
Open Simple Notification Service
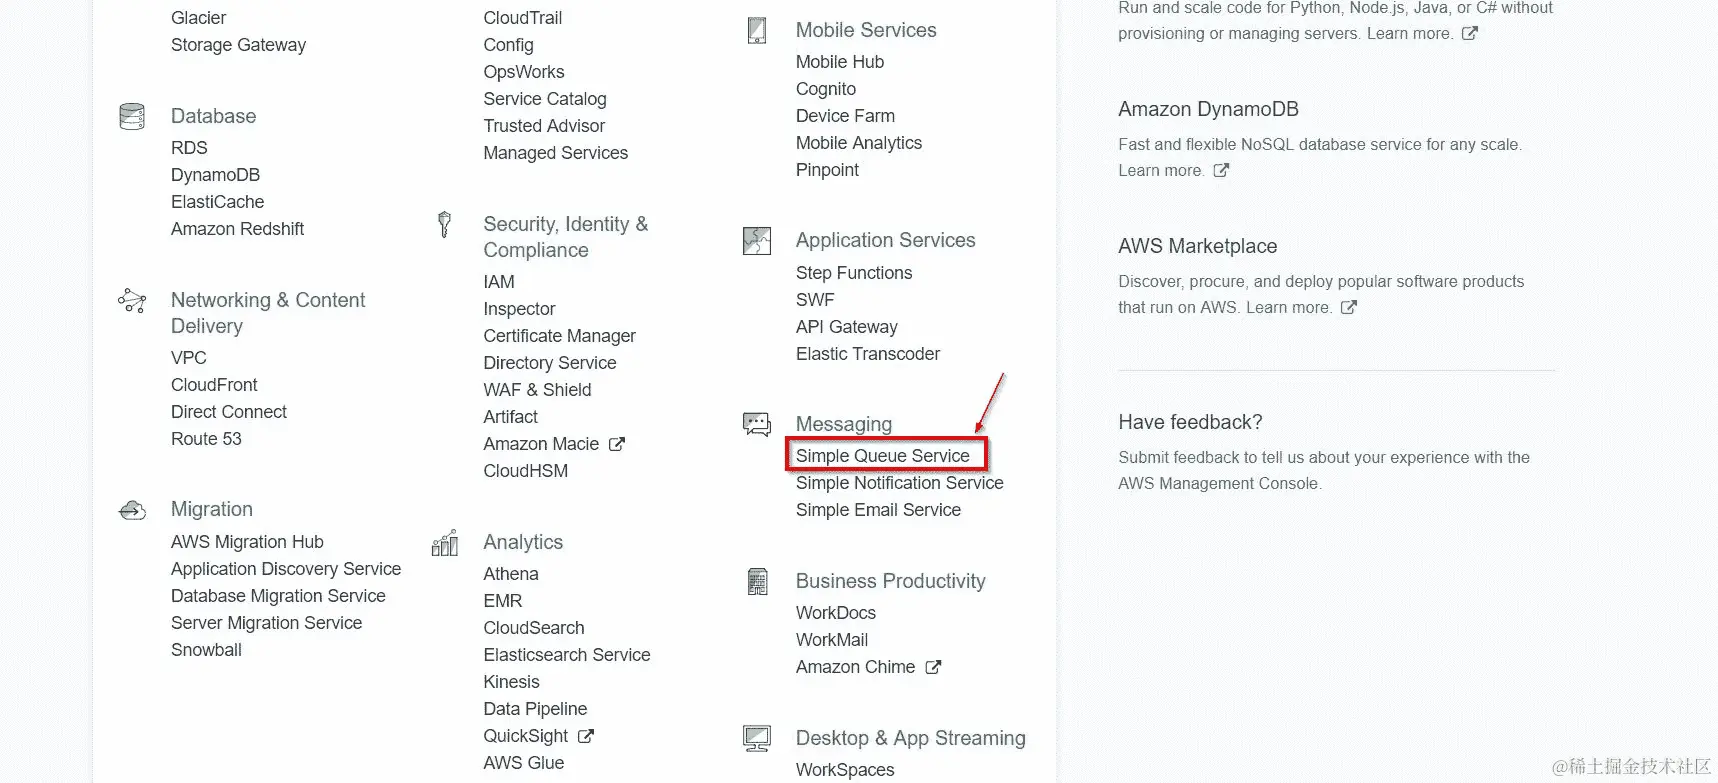pos(900,483)
